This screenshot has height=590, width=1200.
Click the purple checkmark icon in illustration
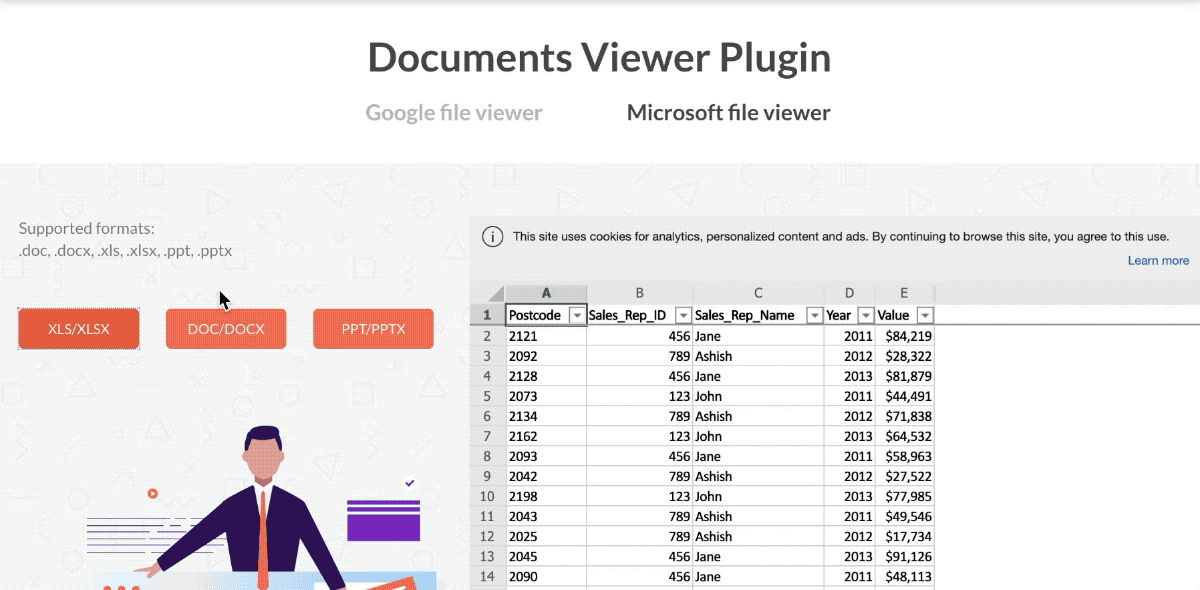(409, 483)
